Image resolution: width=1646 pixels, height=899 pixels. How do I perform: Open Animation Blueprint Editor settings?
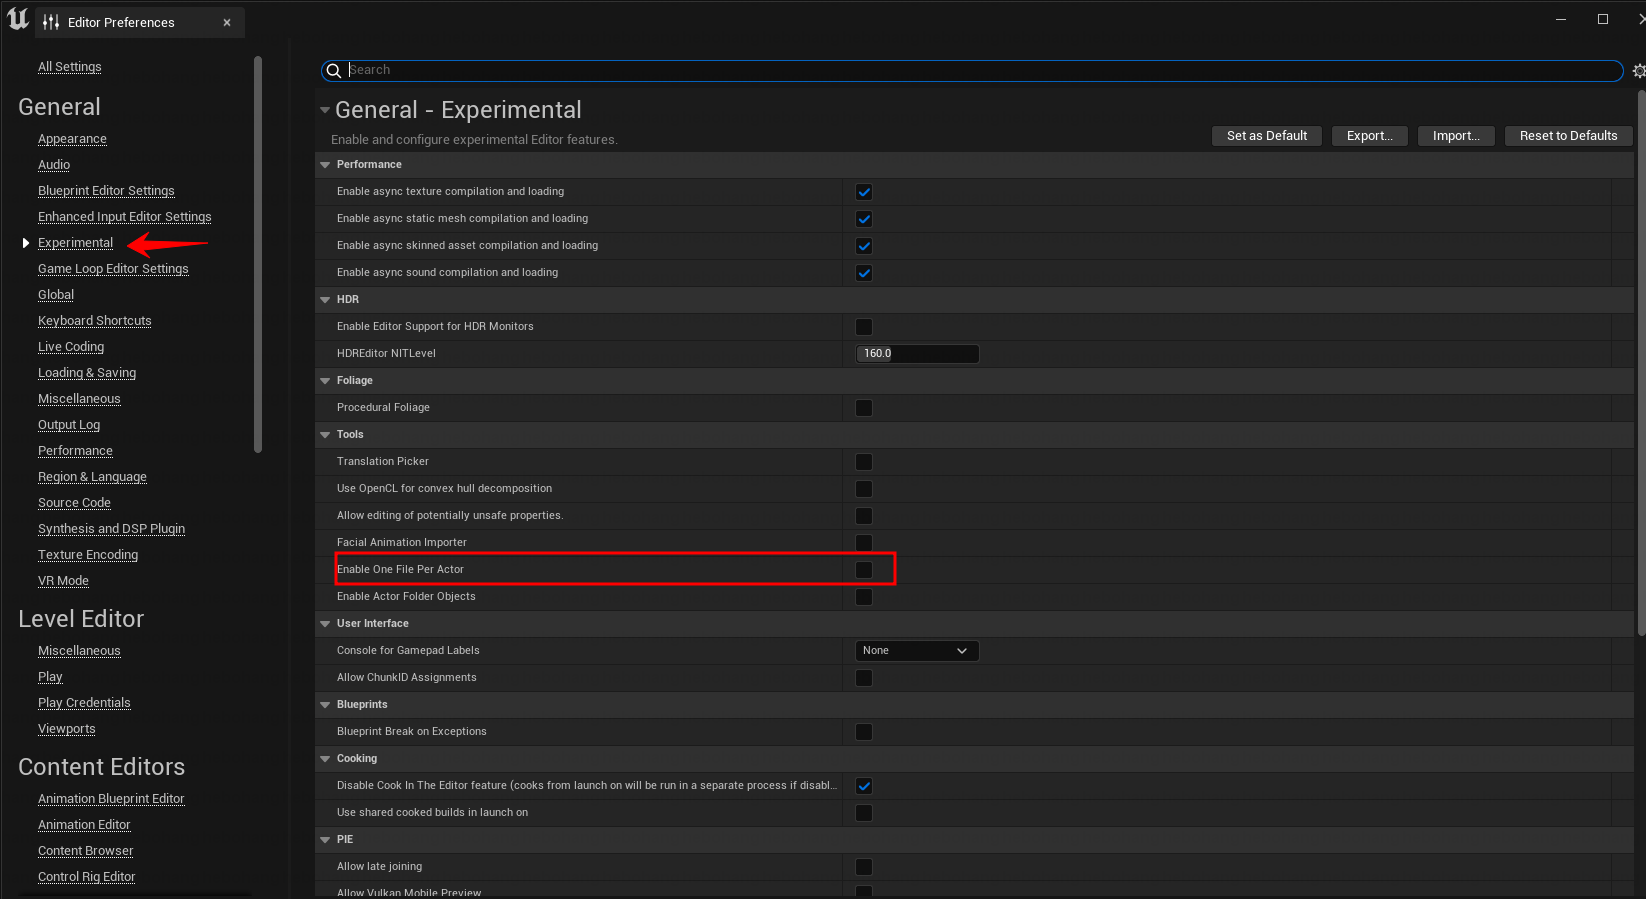click(111, 799)
